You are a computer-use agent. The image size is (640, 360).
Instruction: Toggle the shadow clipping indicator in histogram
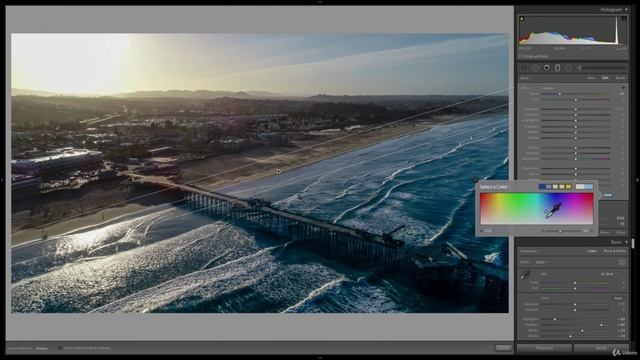click(522, 19)
